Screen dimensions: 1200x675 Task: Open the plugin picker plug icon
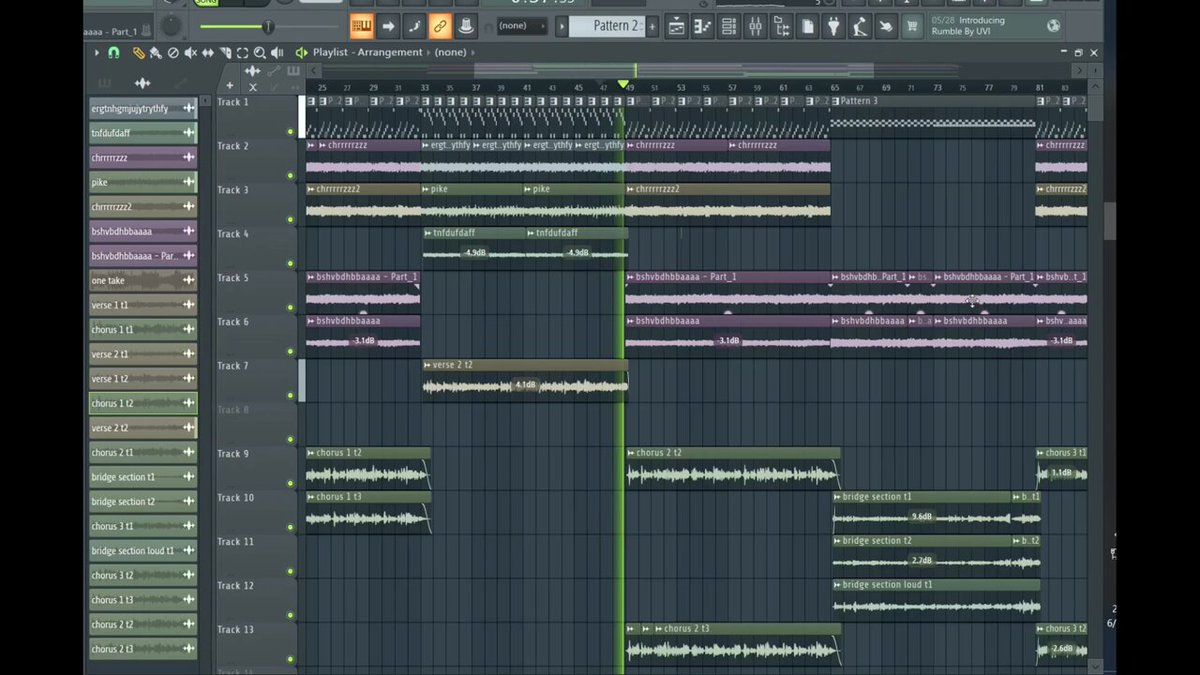point(833,26)
